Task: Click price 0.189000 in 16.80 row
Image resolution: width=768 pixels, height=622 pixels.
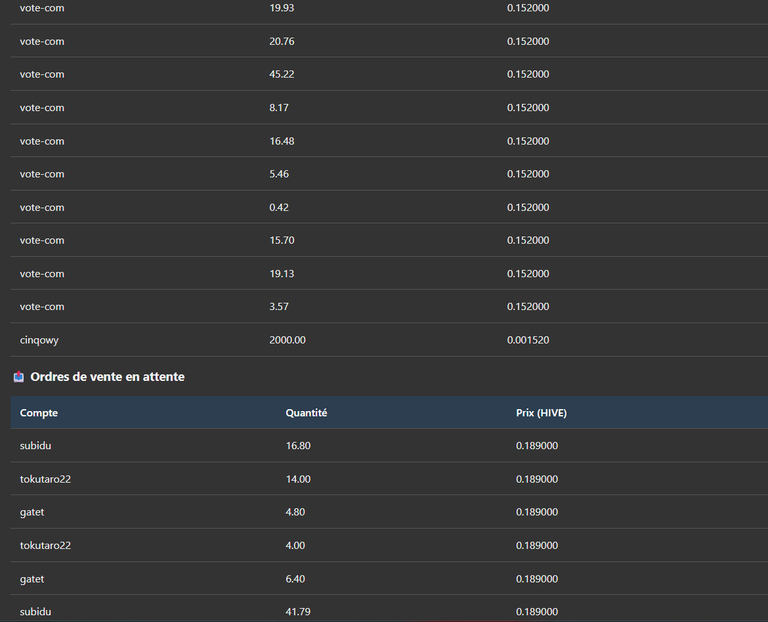Action: coord(537,446)
